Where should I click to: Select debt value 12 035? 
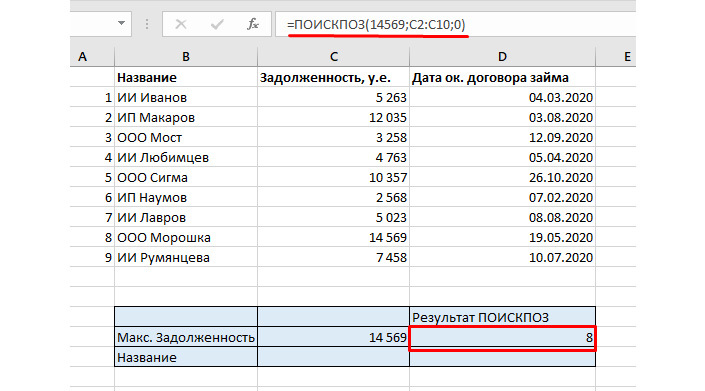coord(334,117)
